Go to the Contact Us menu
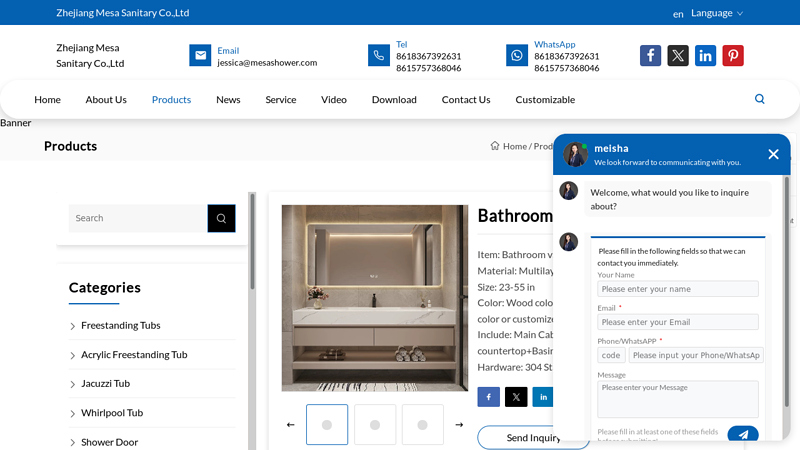This screenshot has width=800, height=450. point(466,99)
